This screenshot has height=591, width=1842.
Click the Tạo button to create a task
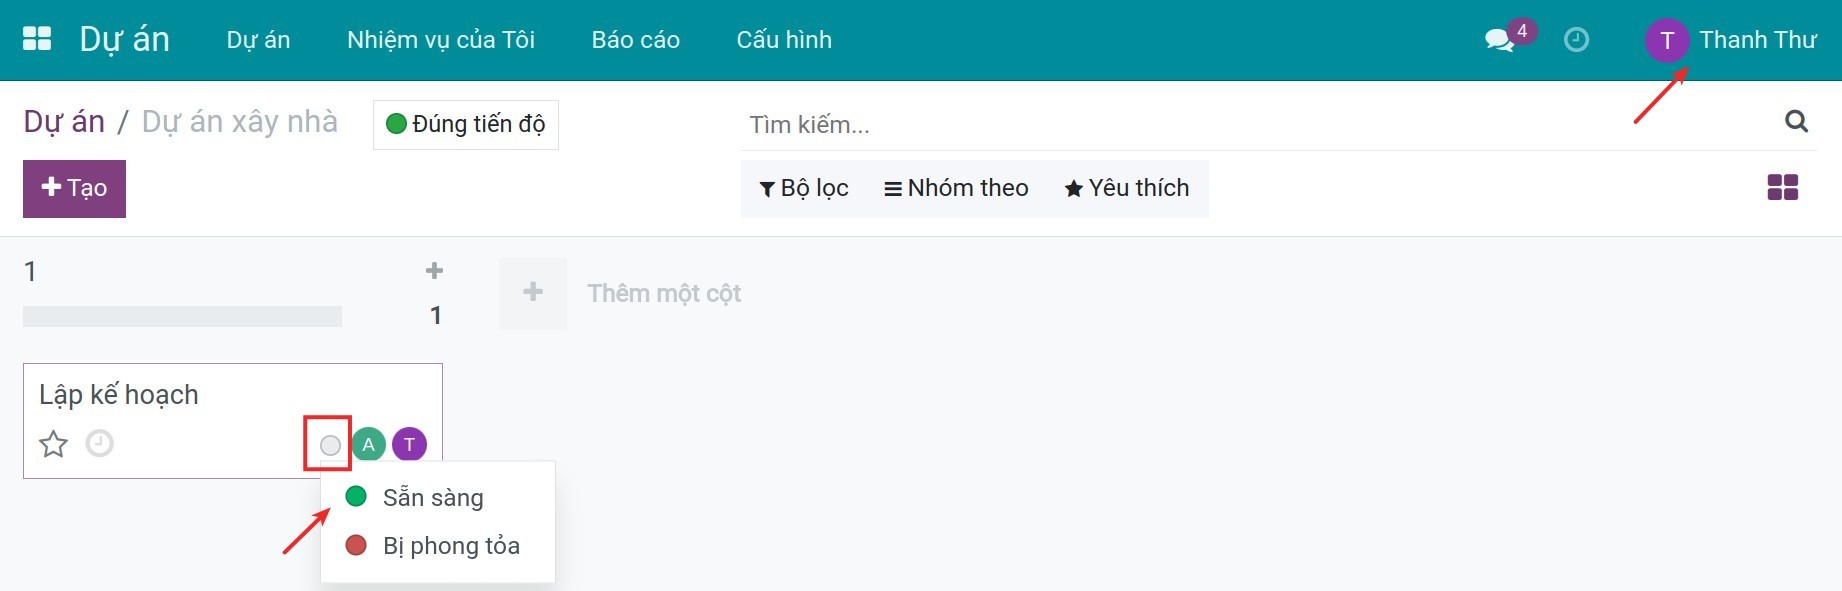73,188
